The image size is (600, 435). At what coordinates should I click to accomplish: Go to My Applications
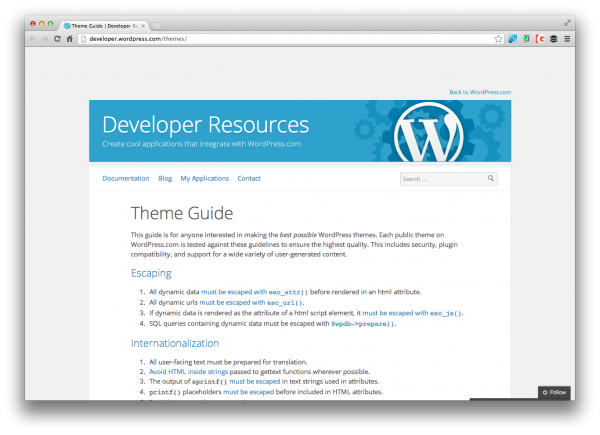click(x=204, y=178)
